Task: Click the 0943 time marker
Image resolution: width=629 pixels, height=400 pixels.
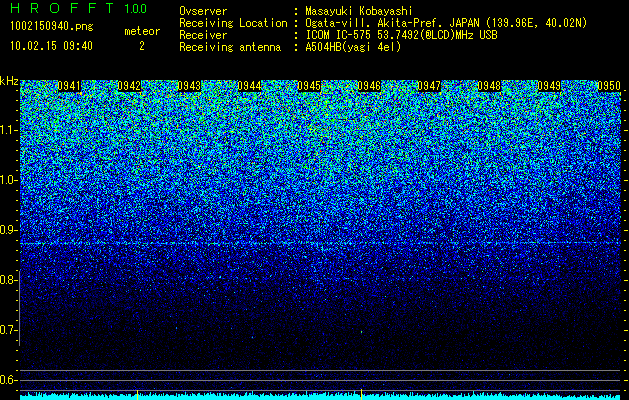Action: tap(189, 86)
